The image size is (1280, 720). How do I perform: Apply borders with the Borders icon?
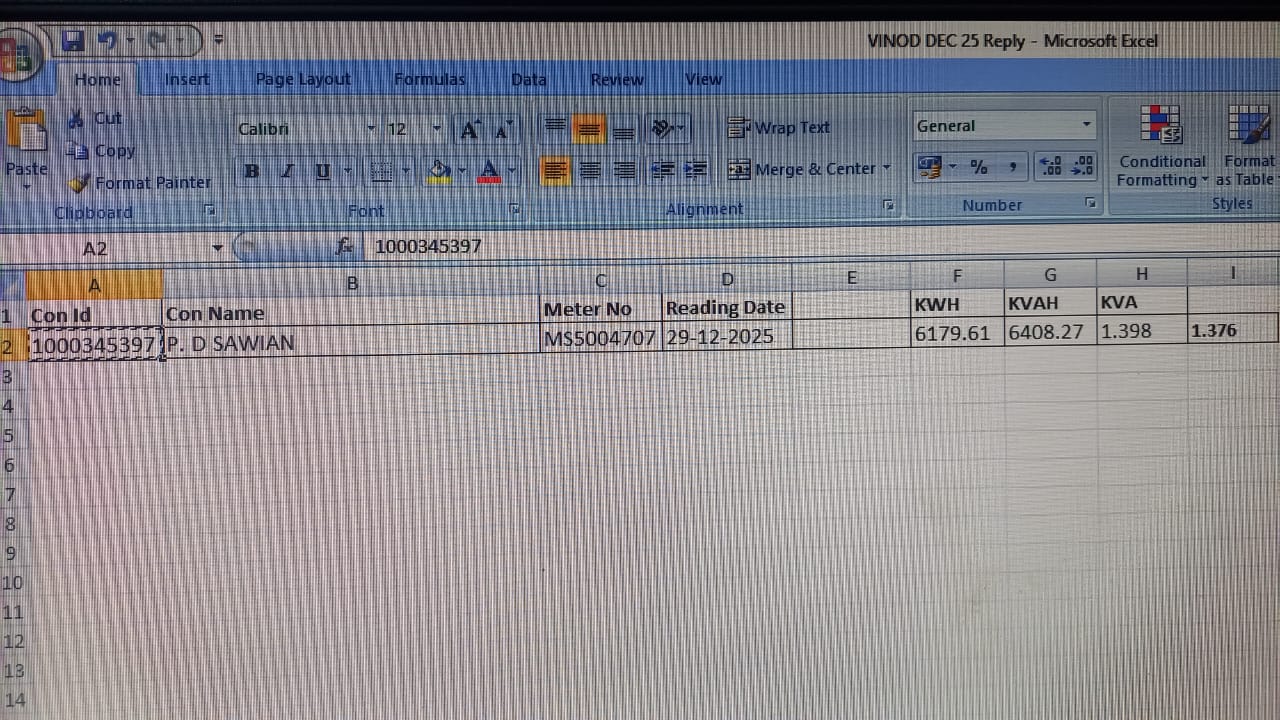coord(381,172)
